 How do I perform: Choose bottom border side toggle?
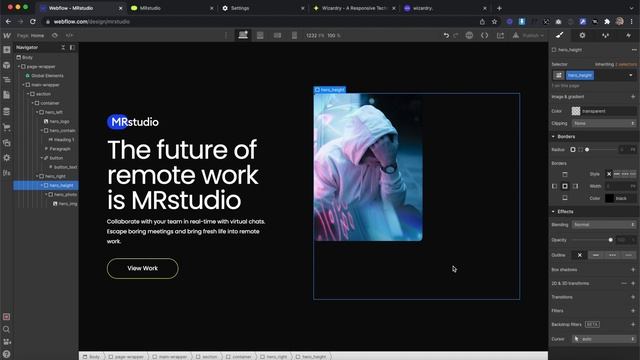coord(565,198)
